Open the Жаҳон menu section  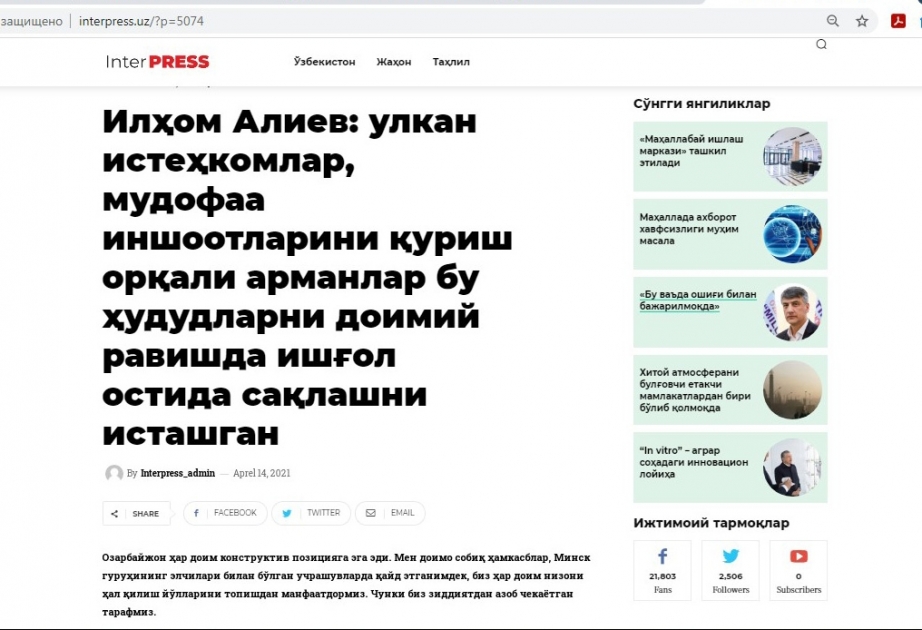[x=394, y=62]
